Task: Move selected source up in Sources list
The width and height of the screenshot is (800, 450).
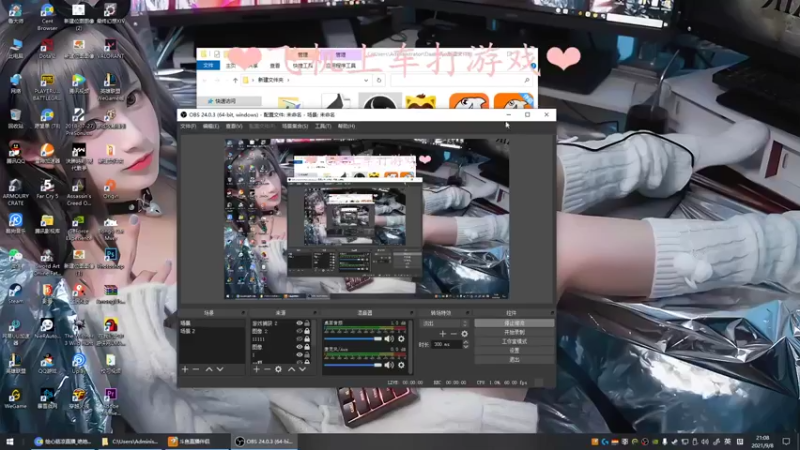Action: (x=291, y=369)
